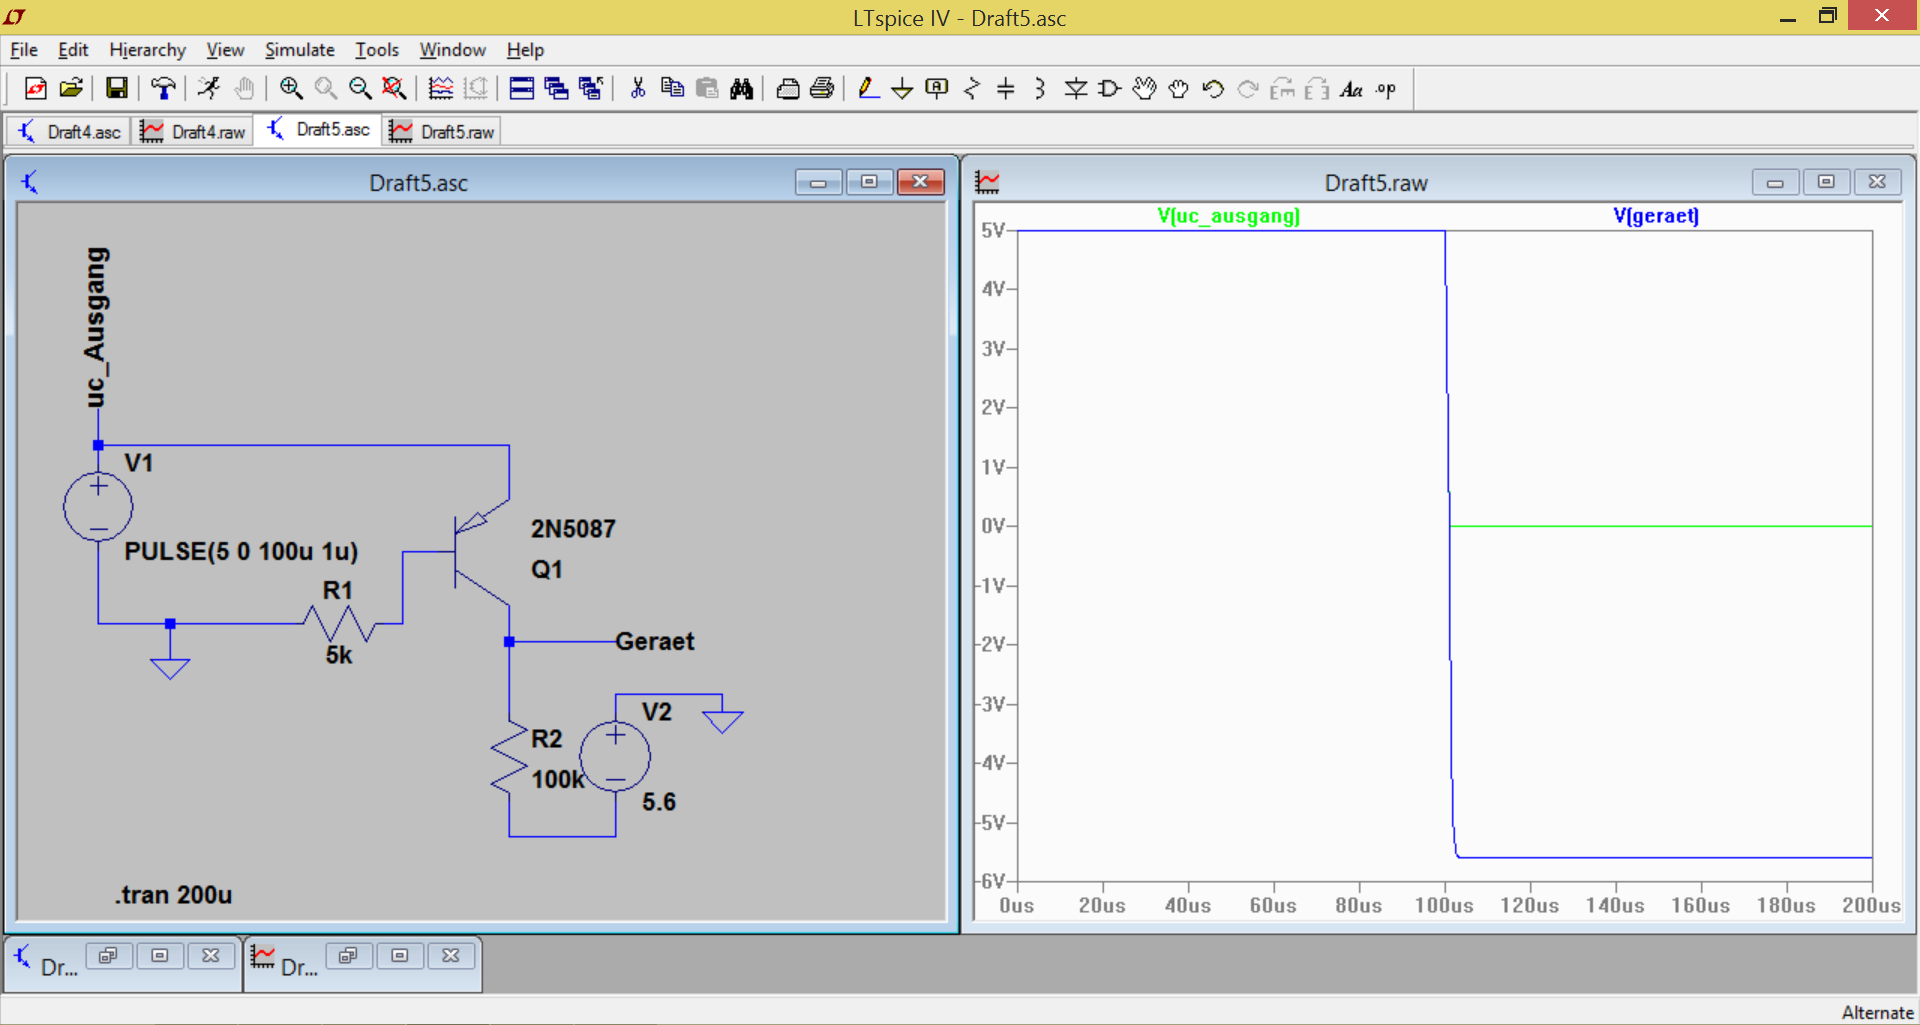Place a Resistor from the toolbar

pyautogui.click(x=972, y=89)
